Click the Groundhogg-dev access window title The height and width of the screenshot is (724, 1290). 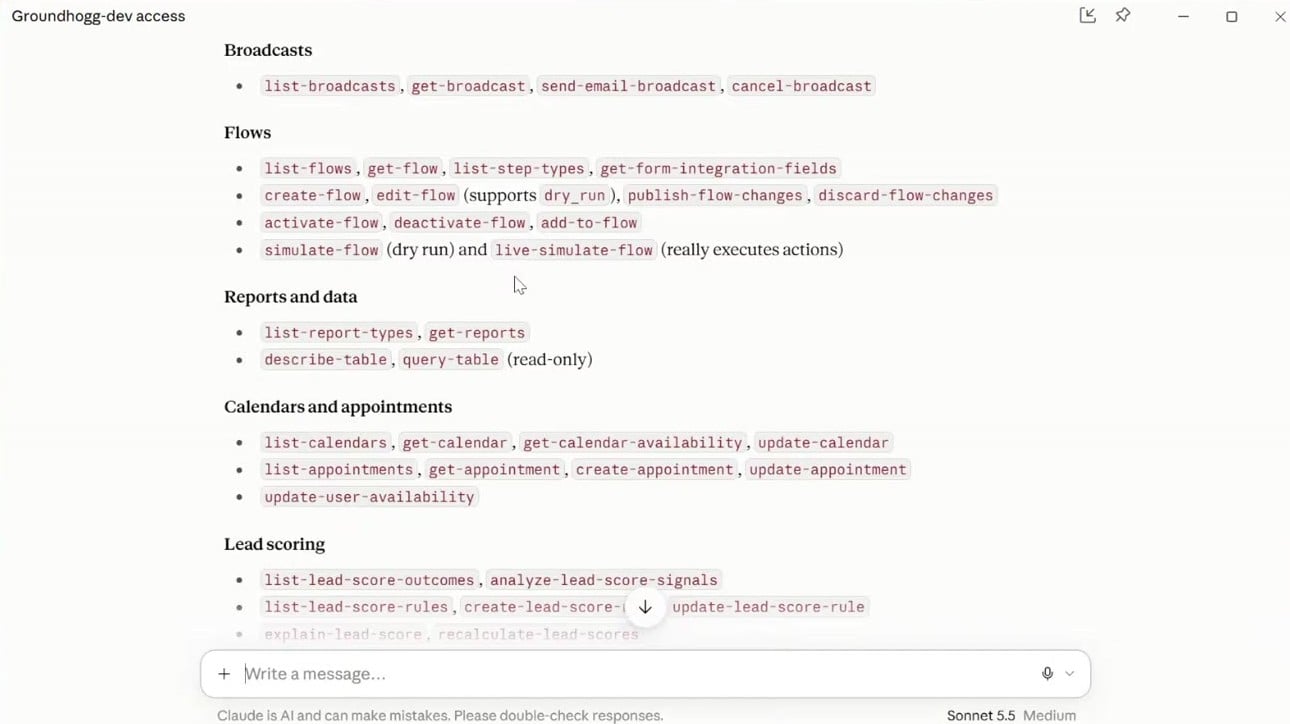coord(98,16)
